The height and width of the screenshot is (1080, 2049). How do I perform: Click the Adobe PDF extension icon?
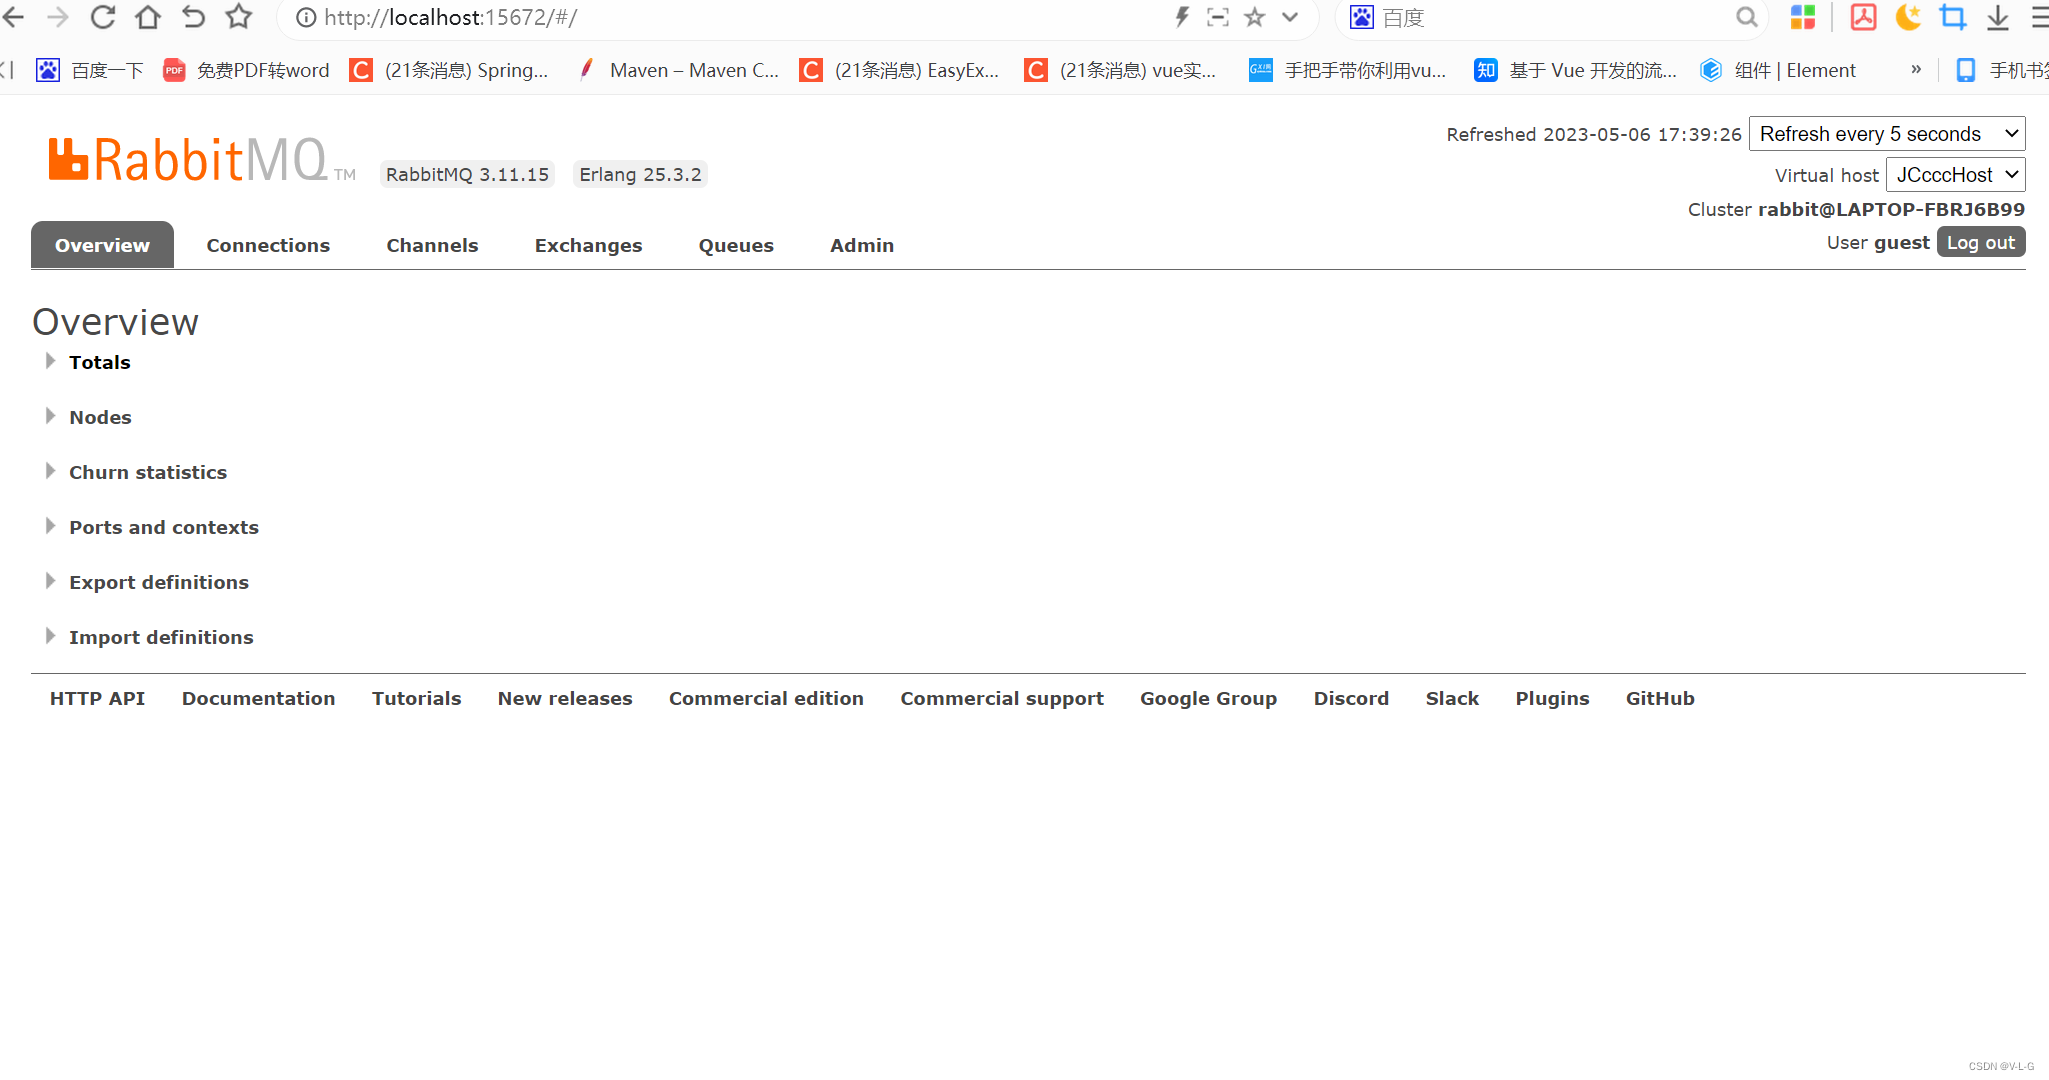click(1862, 17)
